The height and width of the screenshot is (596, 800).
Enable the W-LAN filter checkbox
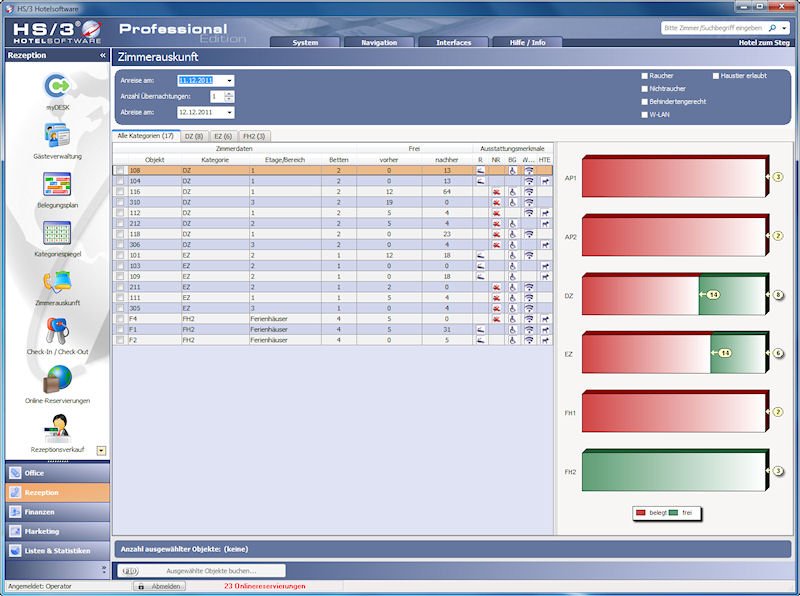click(x=644, y=115)
